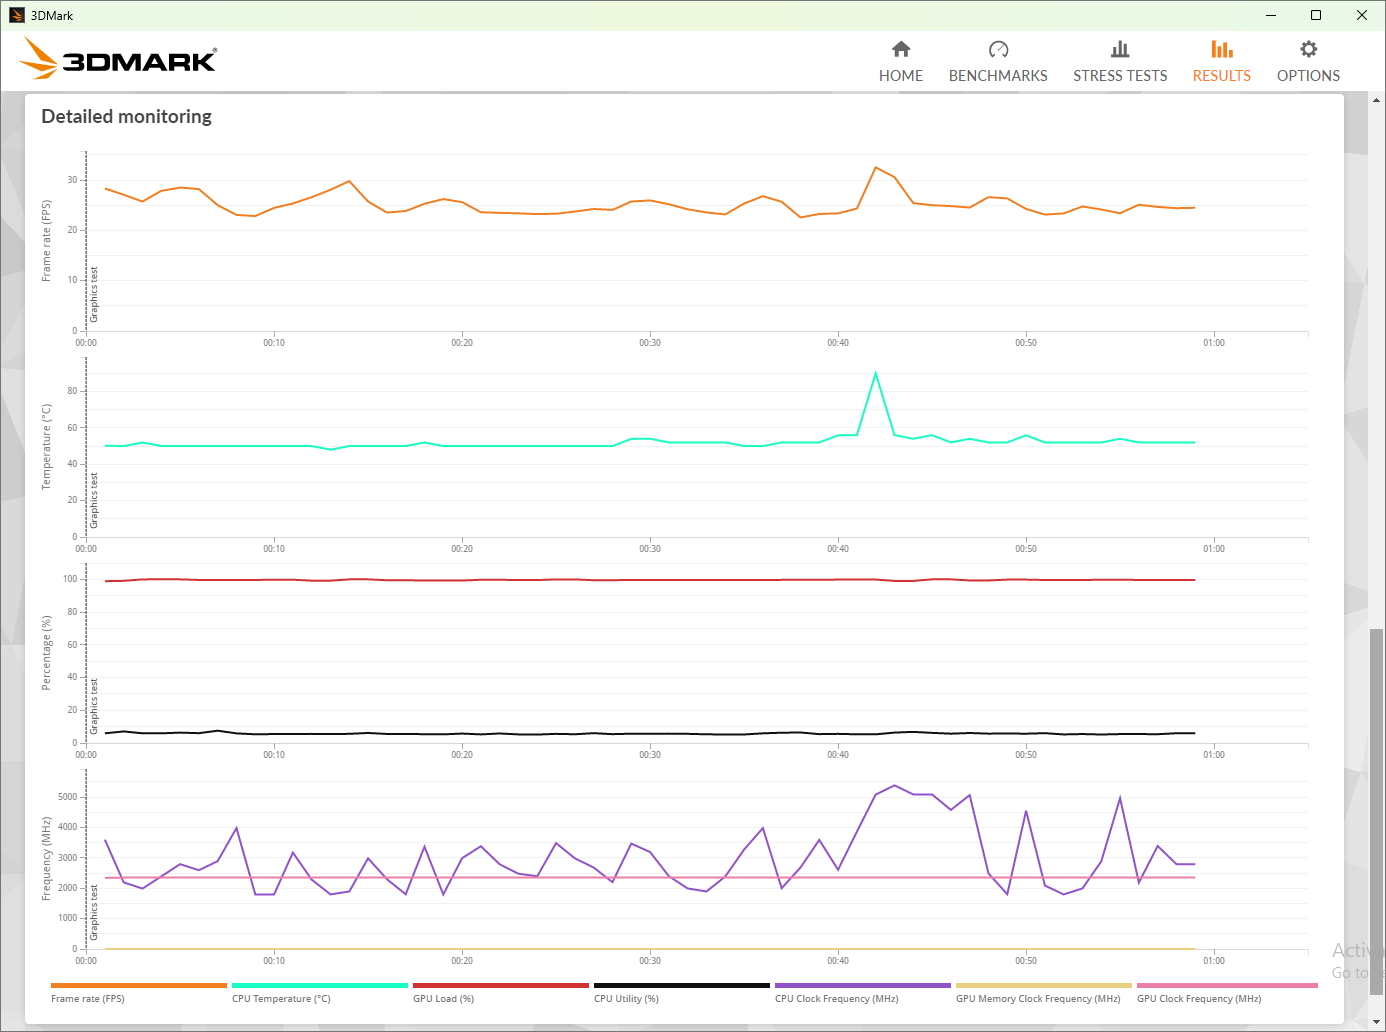Select the orange Results chart icon
Screen dimensions: 1386x1032
[1221, 49]
